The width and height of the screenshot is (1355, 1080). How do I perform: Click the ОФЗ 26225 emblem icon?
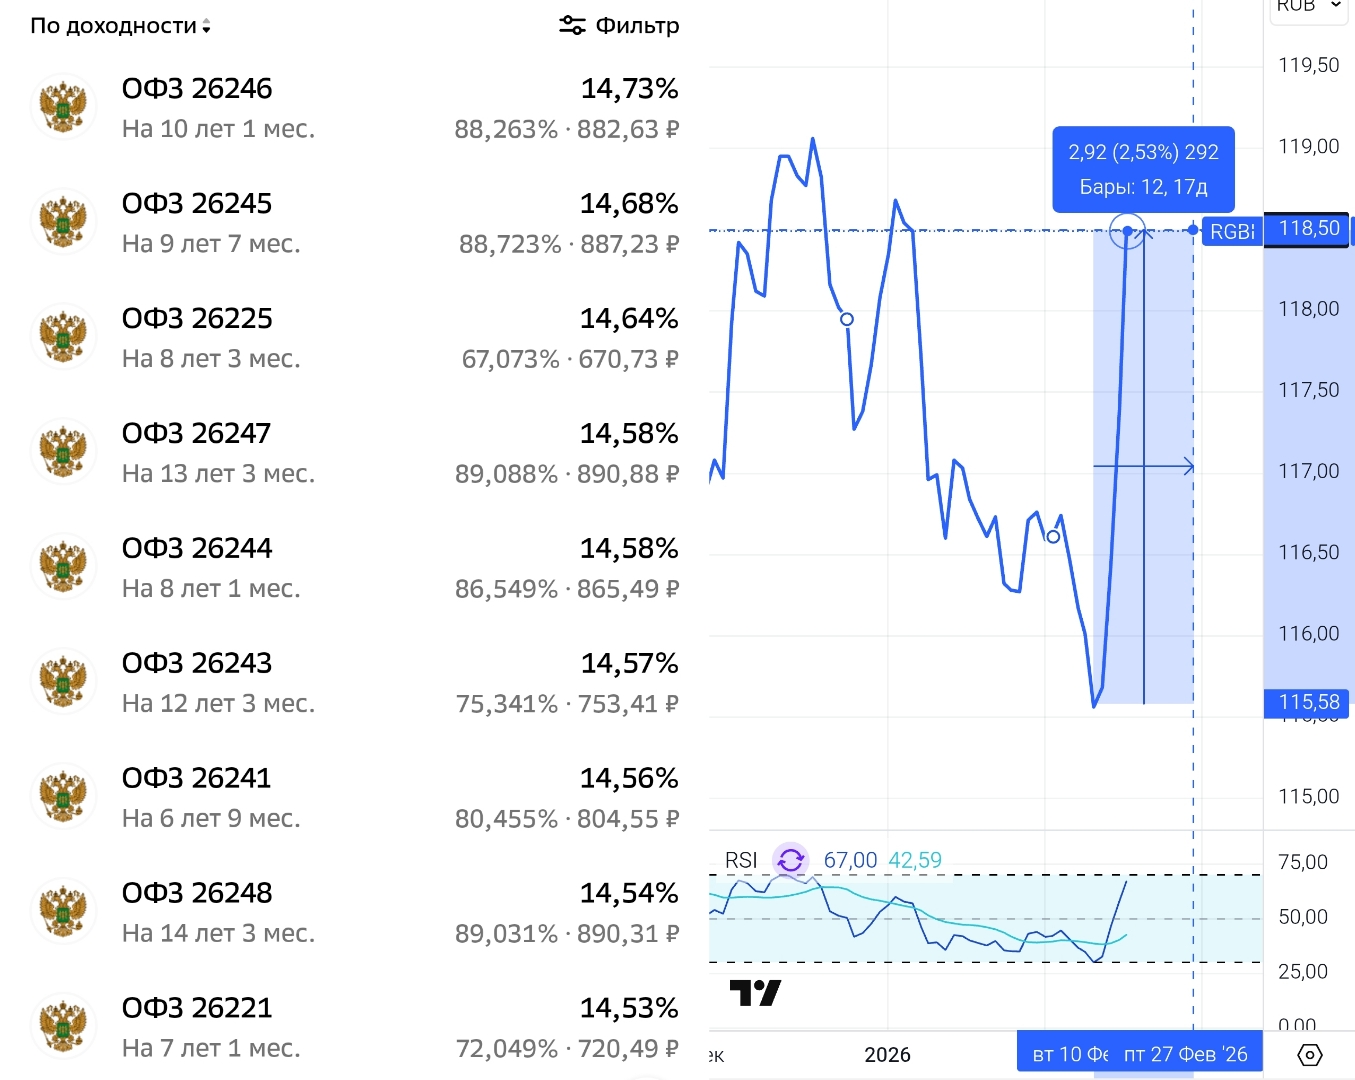pos(64,337)
